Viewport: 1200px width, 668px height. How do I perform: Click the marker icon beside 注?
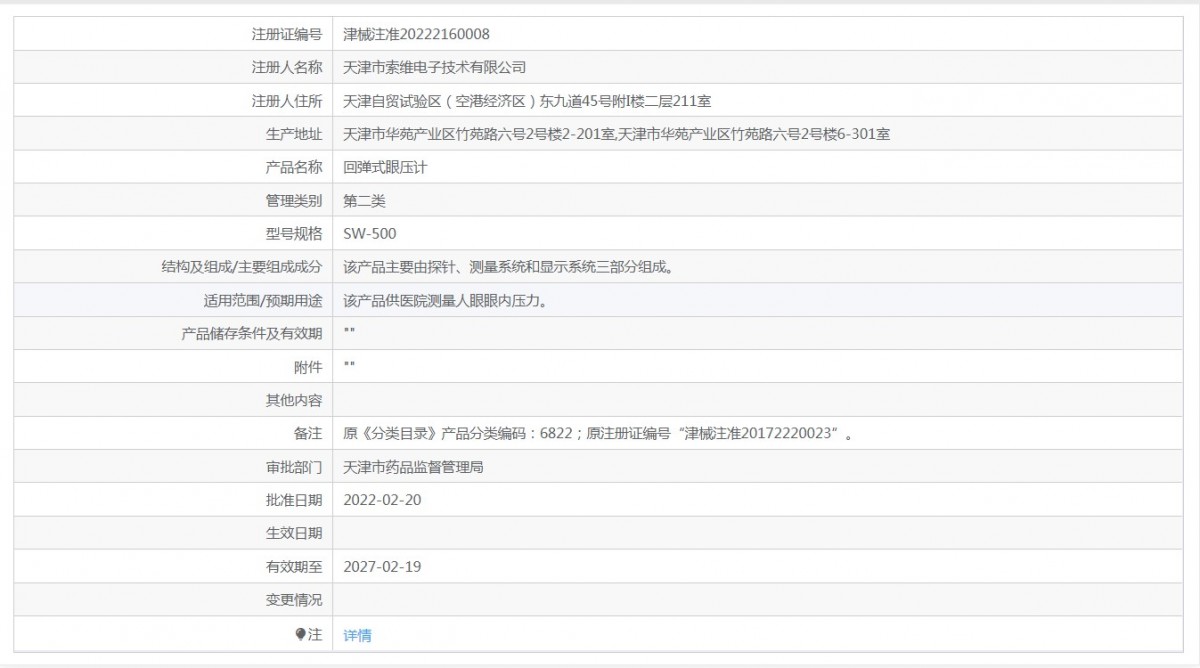(300, 634)
